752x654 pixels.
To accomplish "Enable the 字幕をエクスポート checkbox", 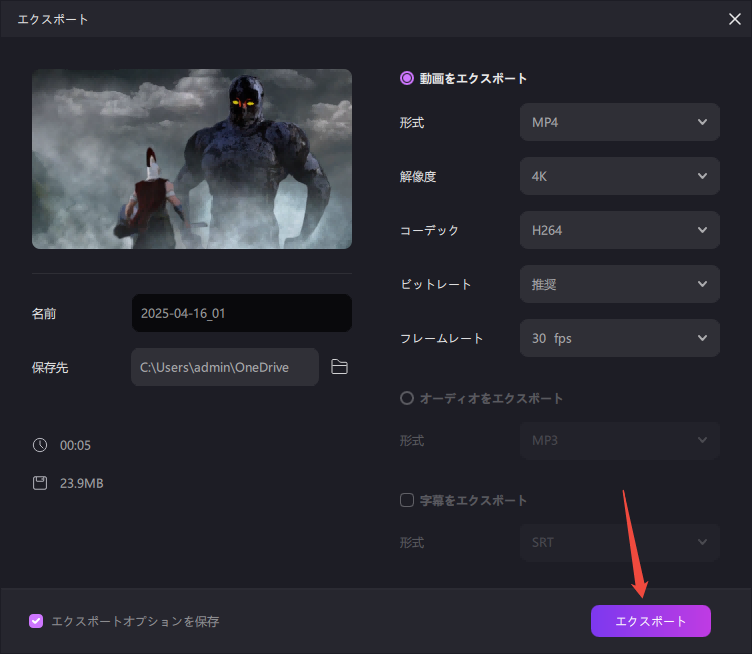I will [407, 500].
